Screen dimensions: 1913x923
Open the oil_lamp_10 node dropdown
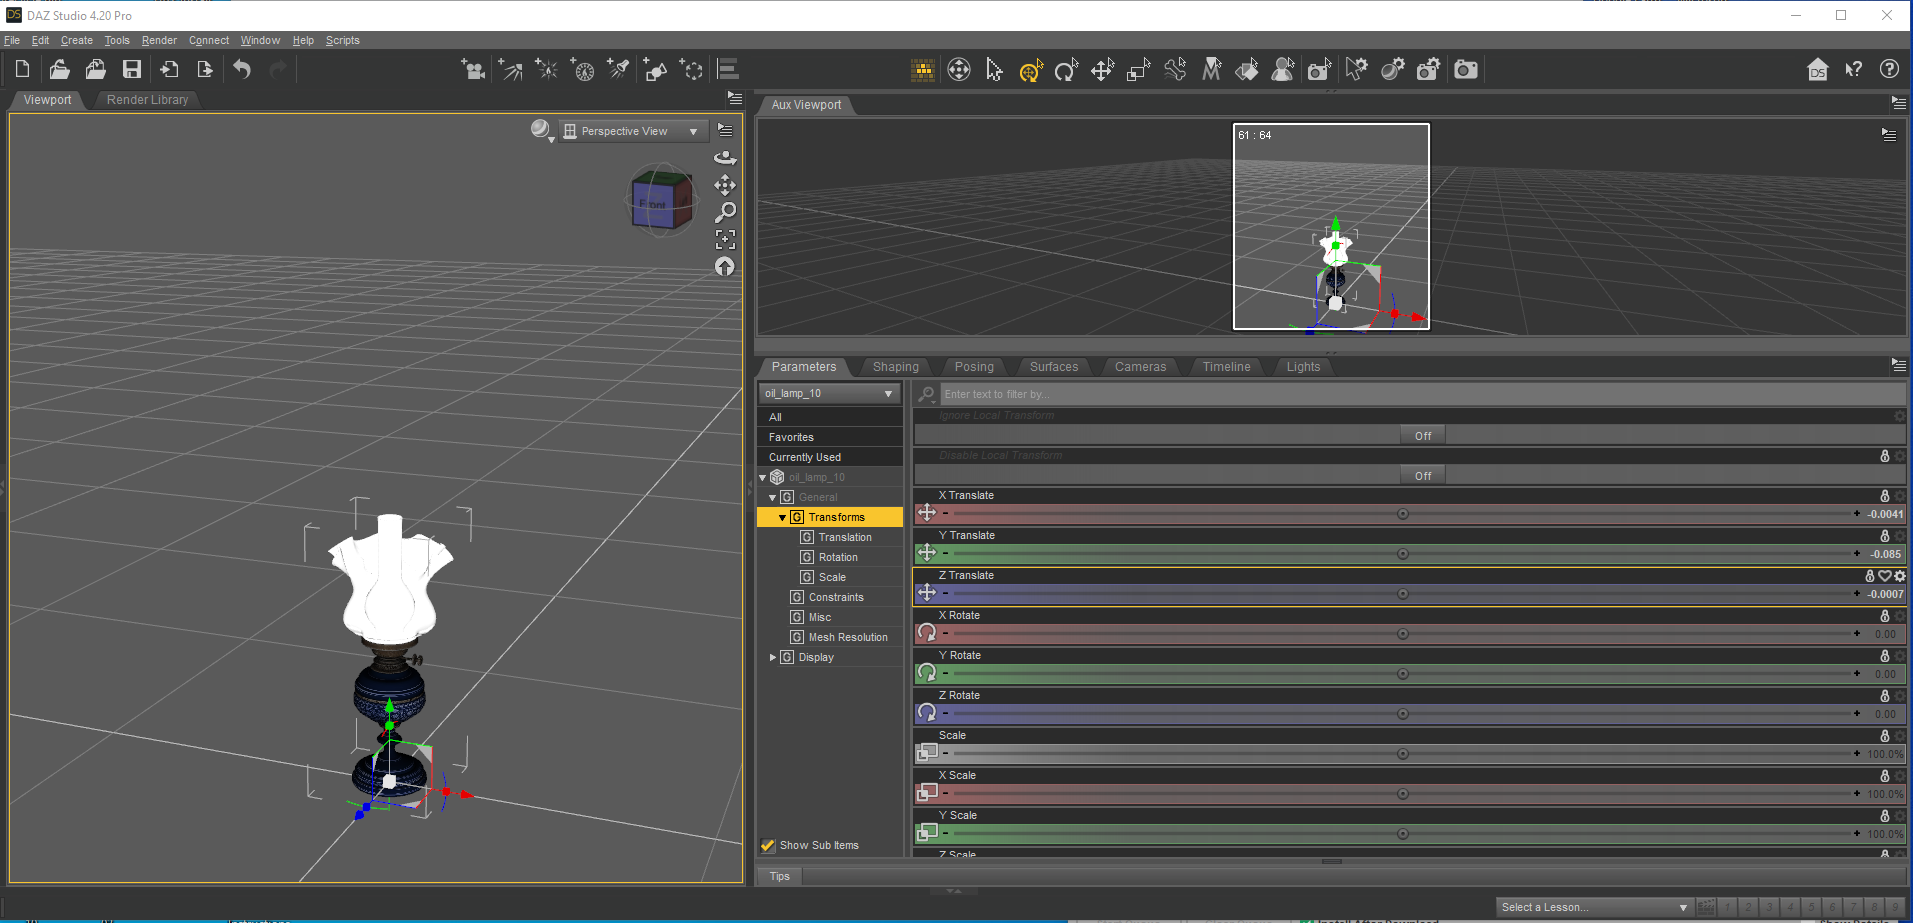[x=829, y=393]
